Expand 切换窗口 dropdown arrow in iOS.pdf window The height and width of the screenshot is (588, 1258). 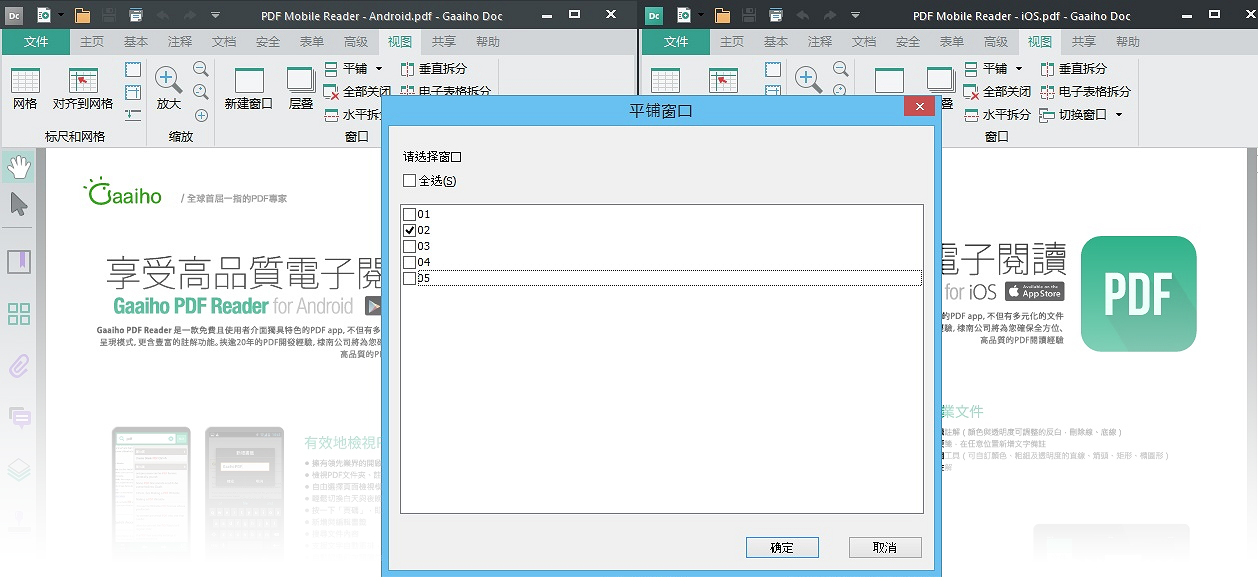1119,114
